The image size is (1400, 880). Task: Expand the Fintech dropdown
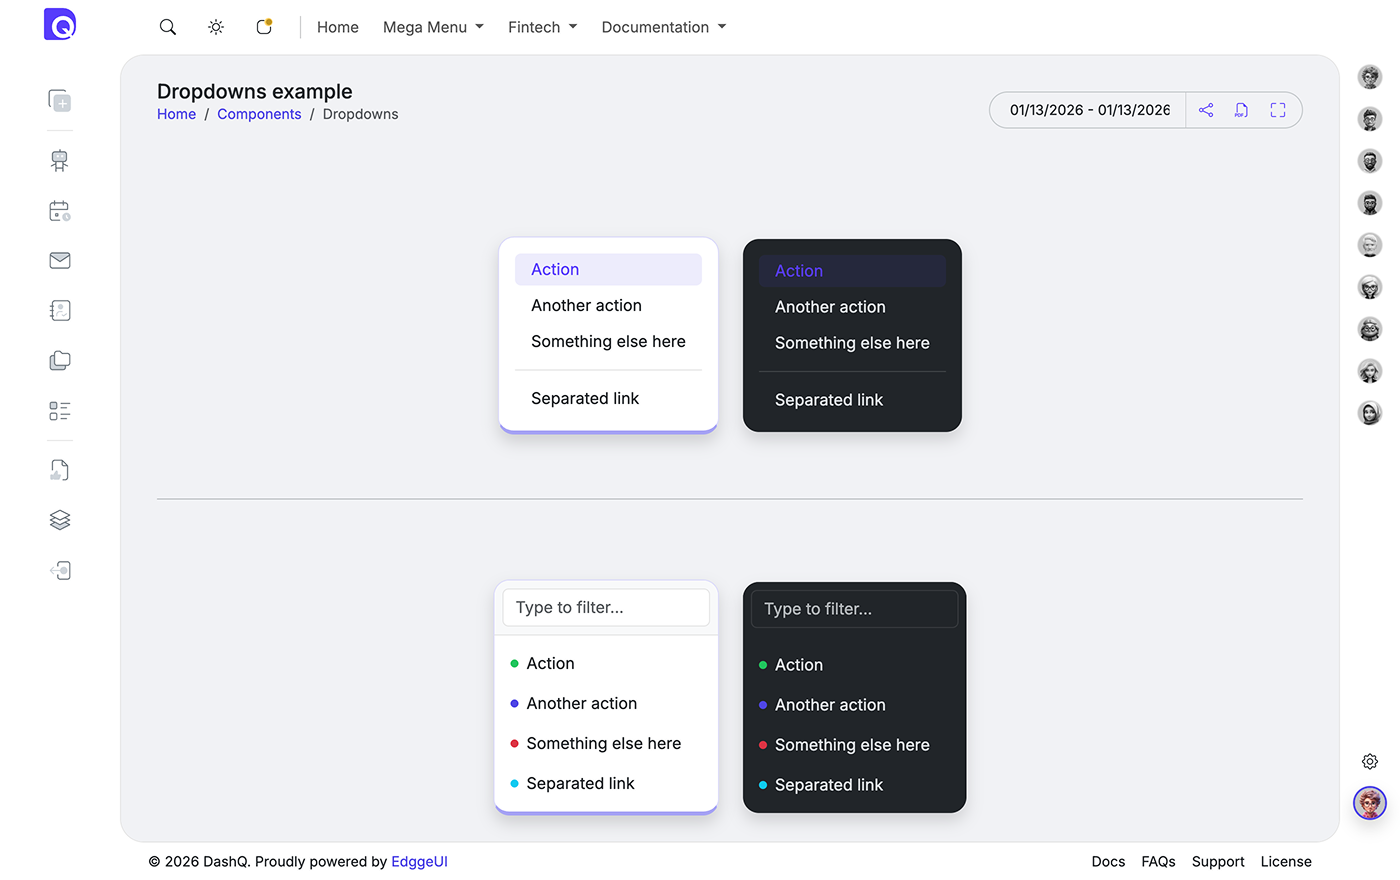tap(542, 27)
